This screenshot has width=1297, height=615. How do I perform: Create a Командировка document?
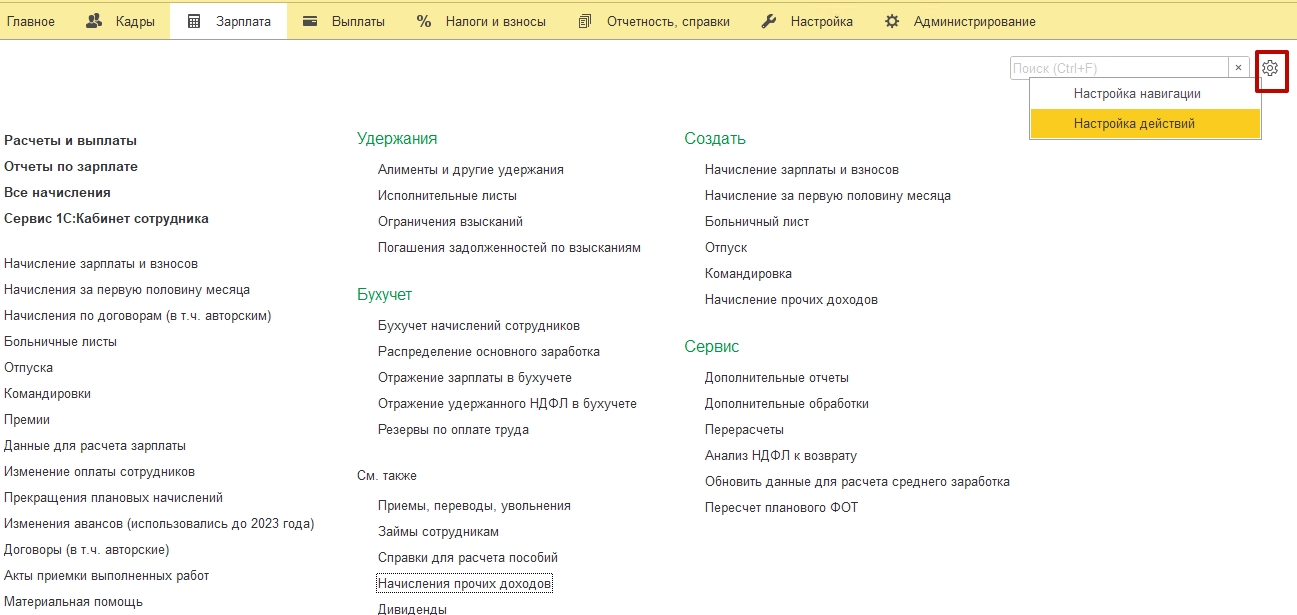[748, 274]
